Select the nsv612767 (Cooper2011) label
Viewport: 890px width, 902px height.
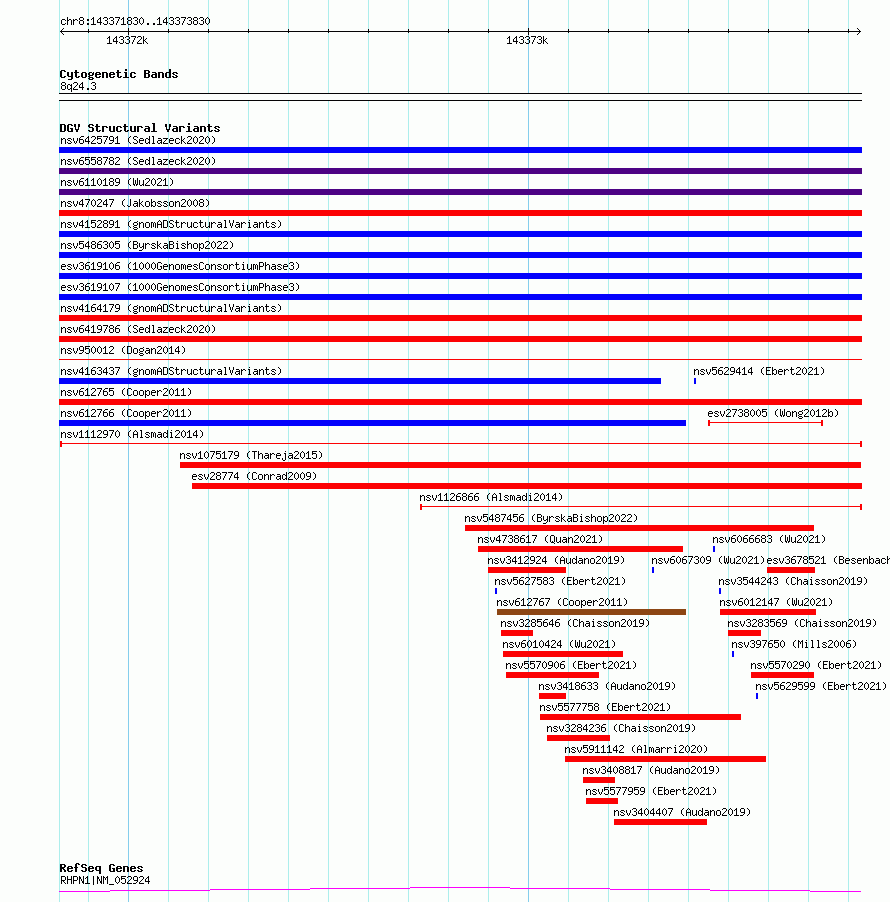click(562, 602)
